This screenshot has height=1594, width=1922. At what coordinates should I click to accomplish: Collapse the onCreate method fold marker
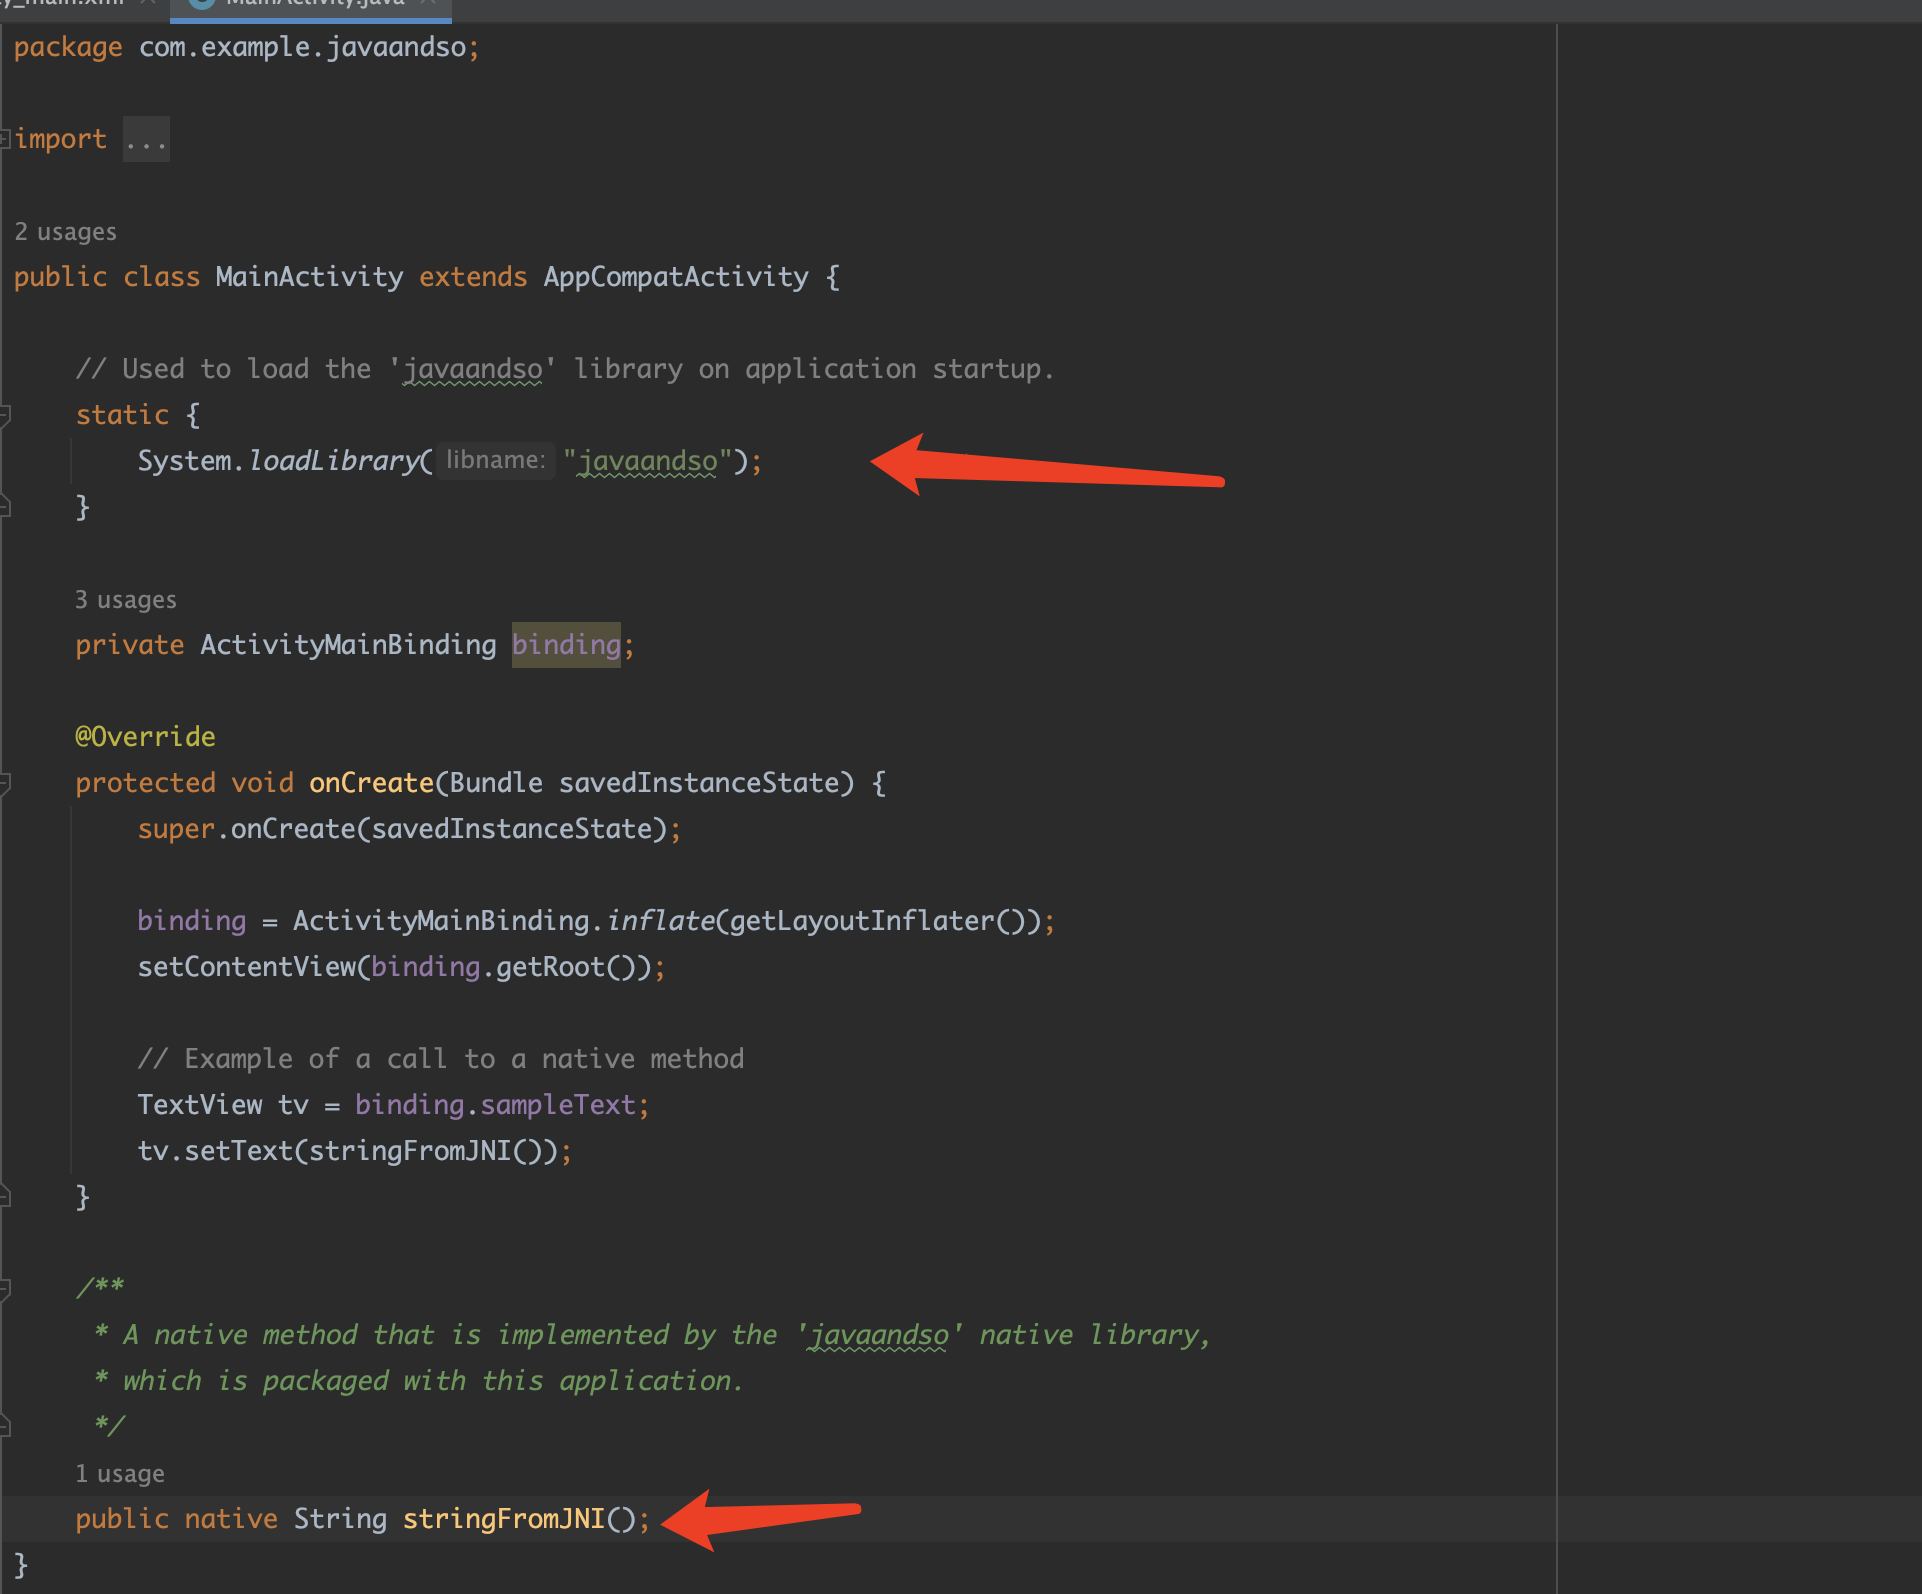(5, 782)
